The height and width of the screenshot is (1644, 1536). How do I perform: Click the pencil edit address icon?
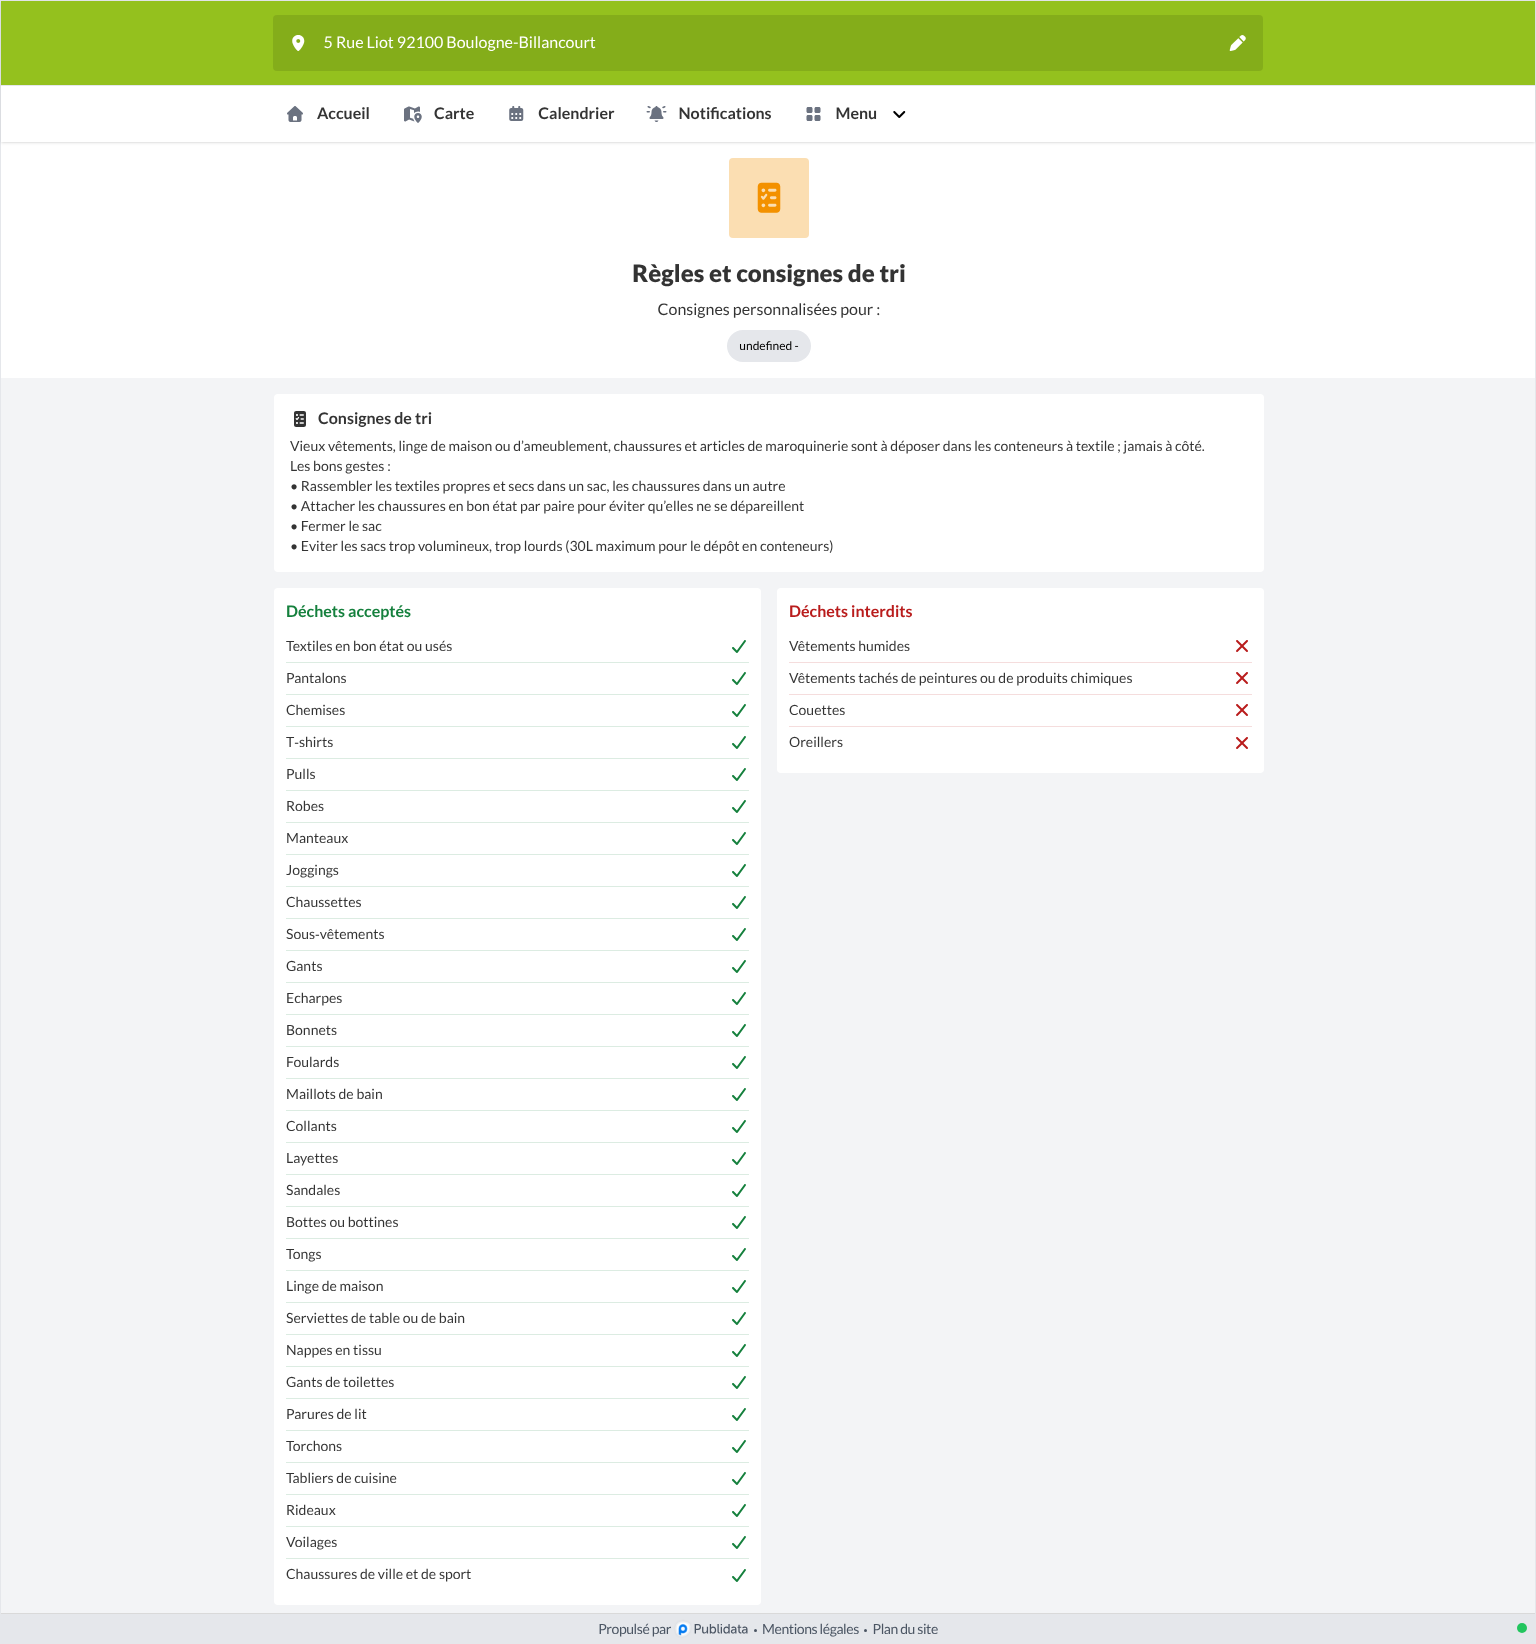[1237, 43]
